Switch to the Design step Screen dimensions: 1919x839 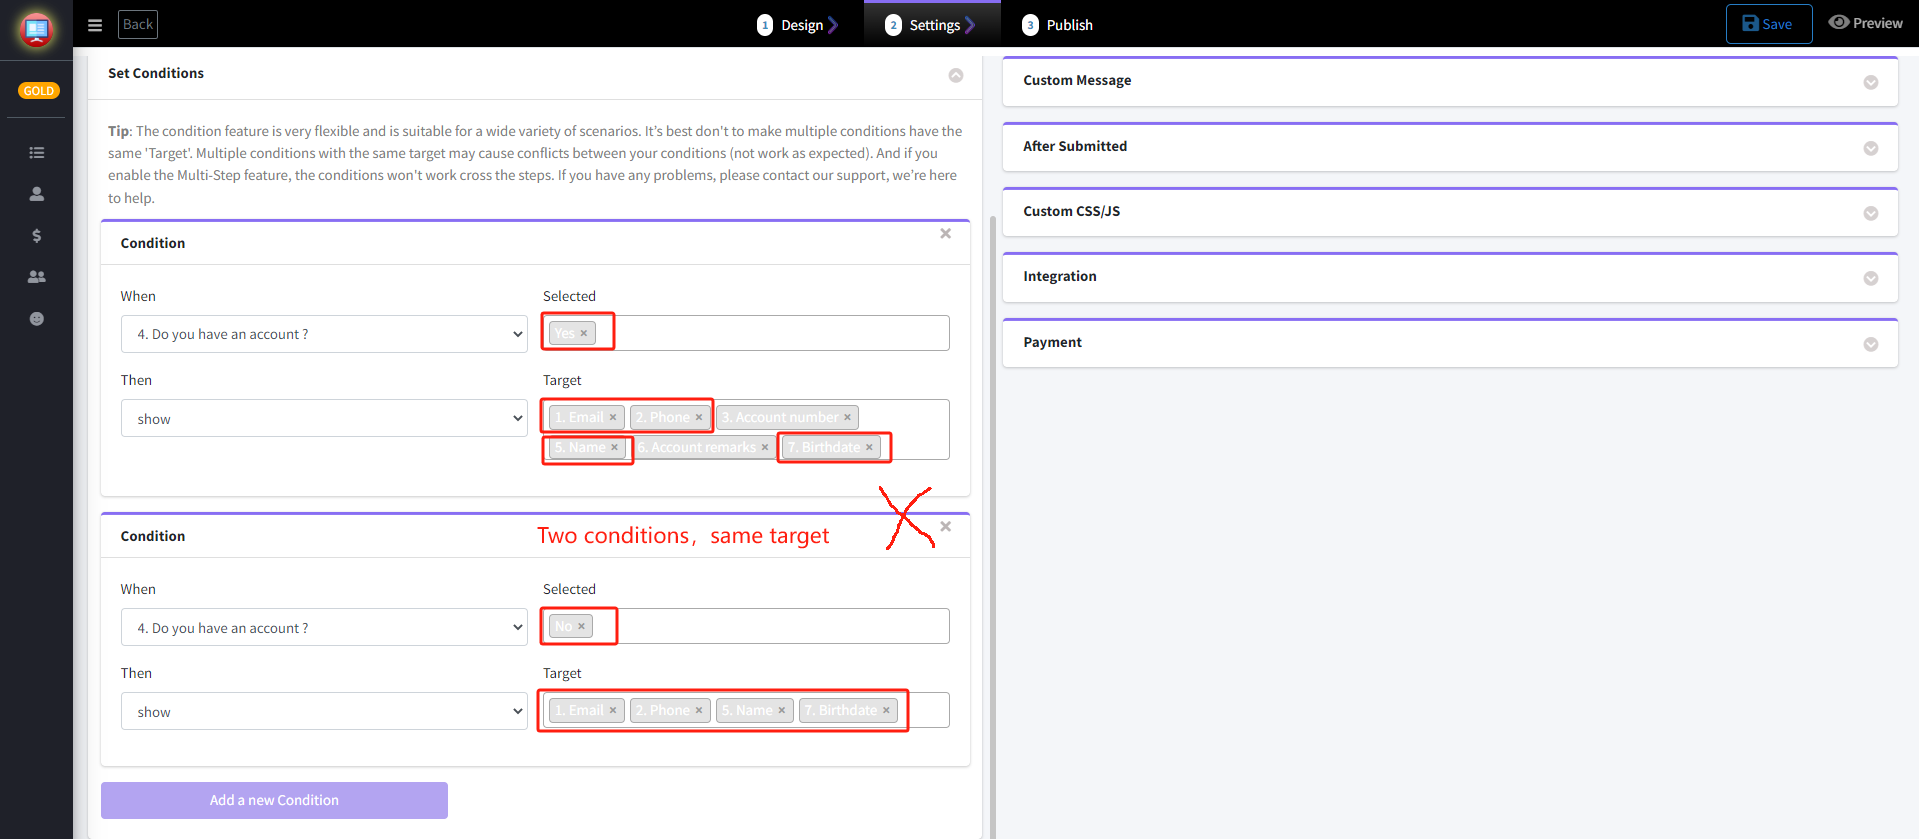pos(797,25)
